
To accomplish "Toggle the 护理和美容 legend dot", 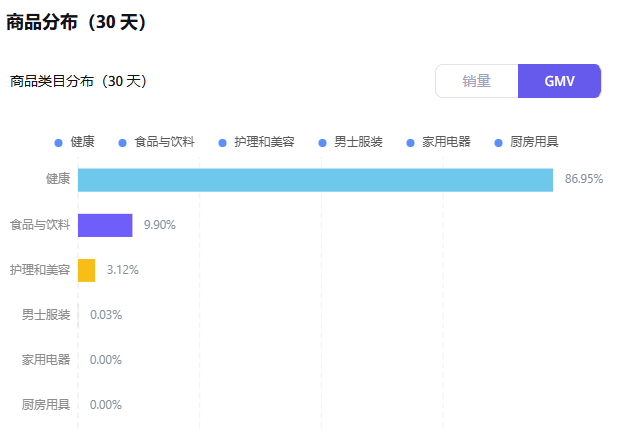I will point(222,143).
